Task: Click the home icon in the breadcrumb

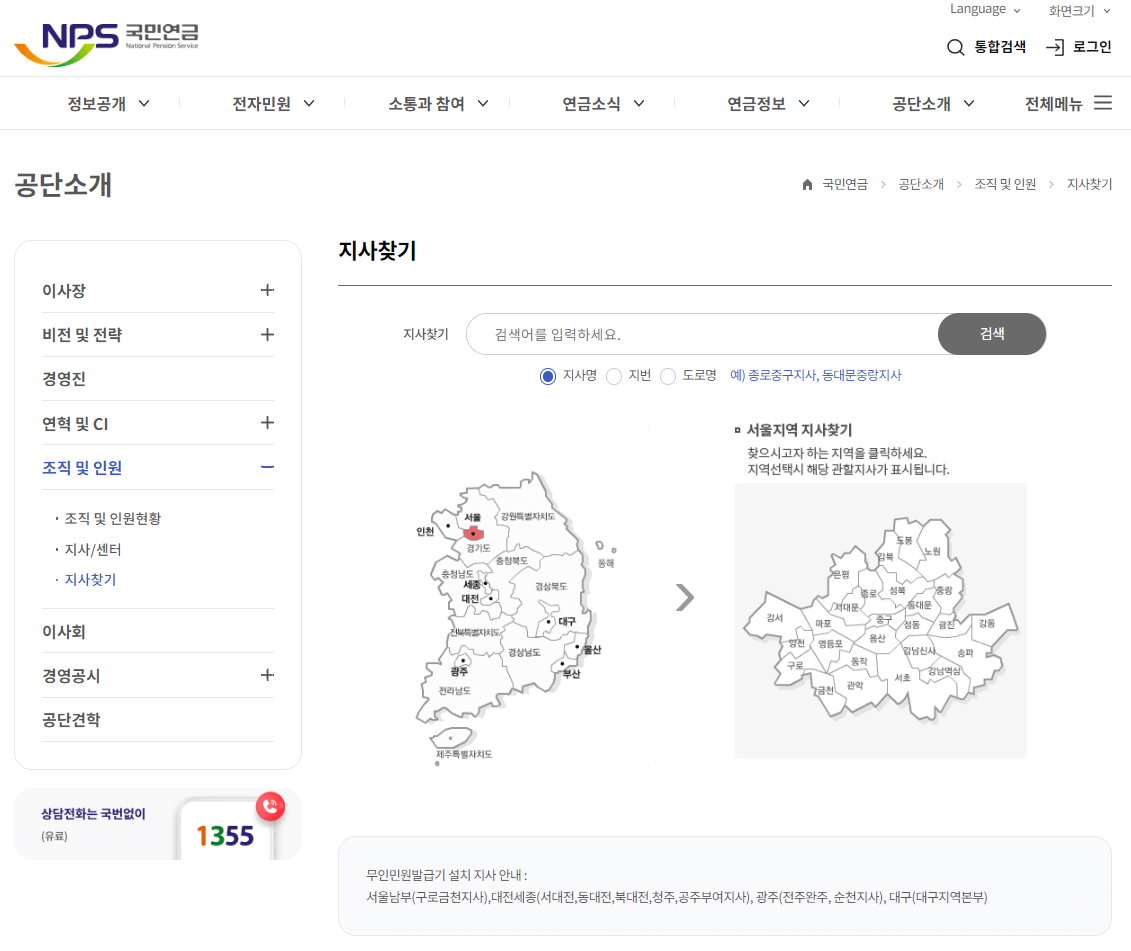Action: (807, 184)
